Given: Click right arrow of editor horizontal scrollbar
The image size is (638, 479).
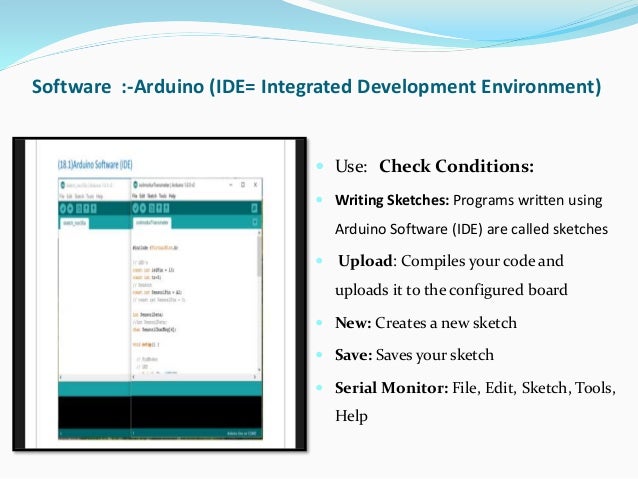Looking at the screenshot, I should 255,376.
